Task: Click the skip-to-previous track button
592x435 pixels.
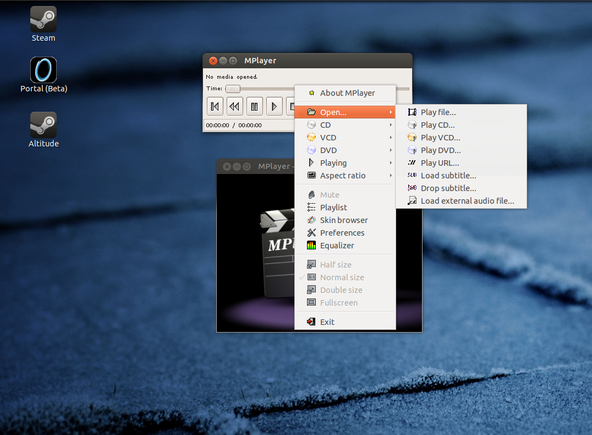Action: click(215, 106)
